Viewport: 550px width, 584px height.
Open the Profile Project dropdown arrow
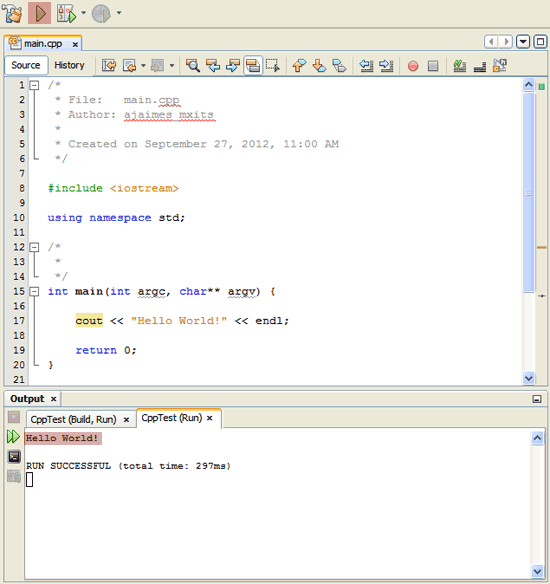119,13
